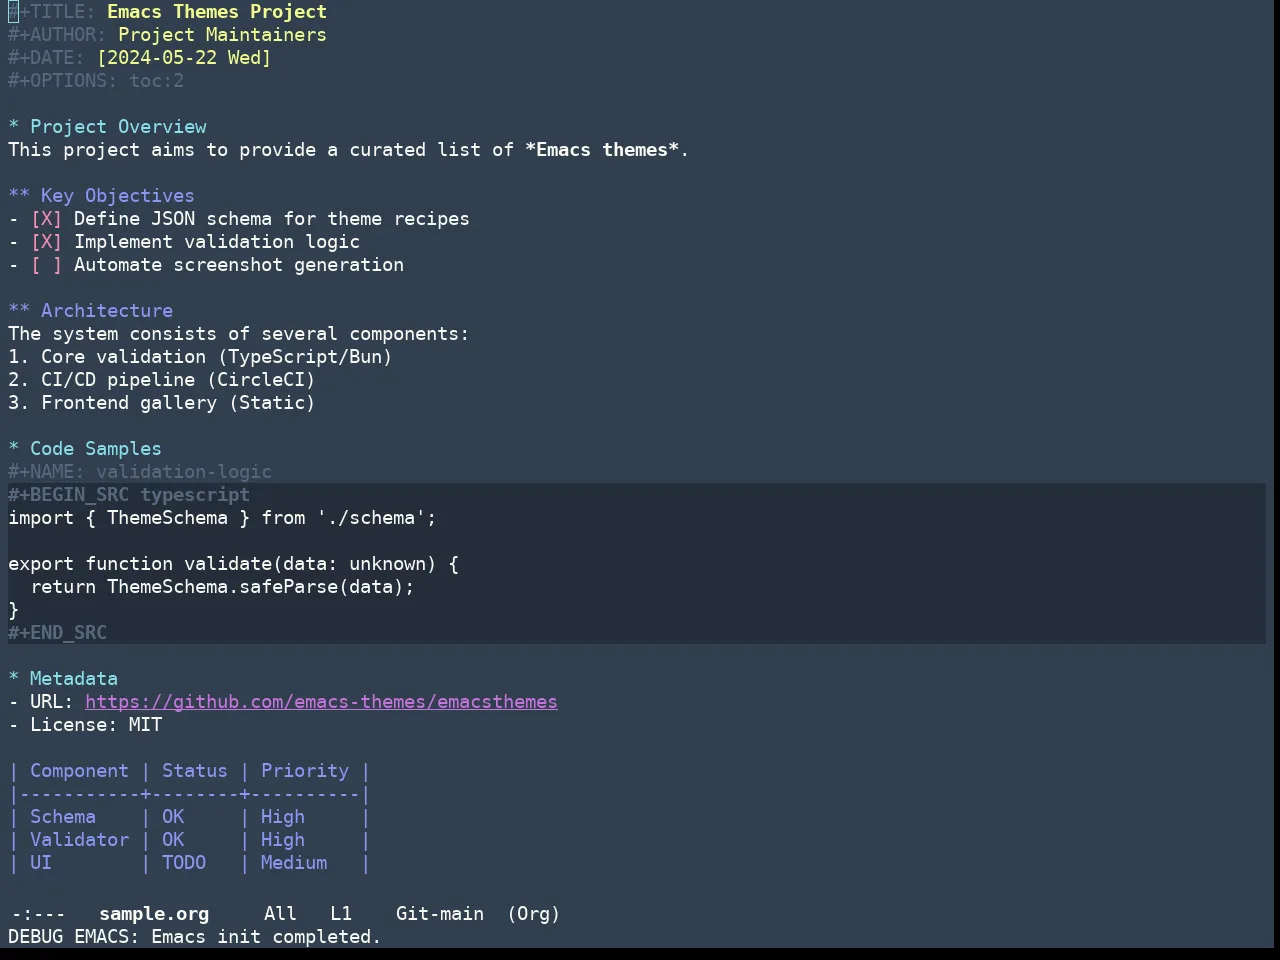Click the 'High' priority in Validator row
Screen dimensions: 1280x960
(283, 840)
